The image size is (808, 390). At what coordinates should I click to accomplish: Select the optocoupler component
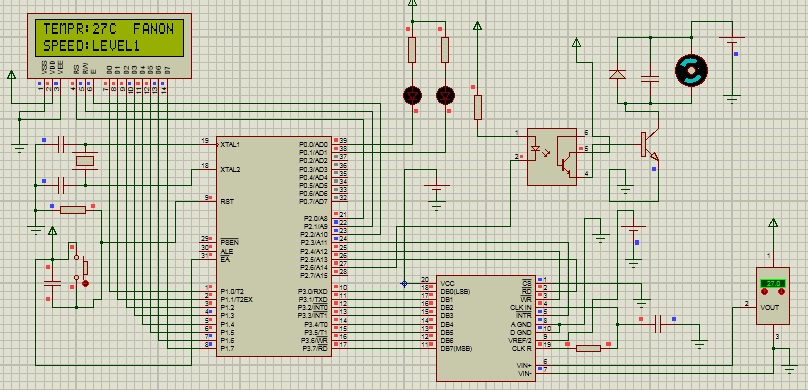(x=552, y=157)
